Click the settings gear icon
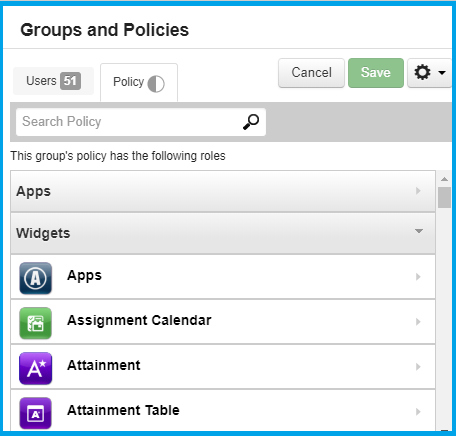Viewport: 456px width, 436px height. (422, 72)
